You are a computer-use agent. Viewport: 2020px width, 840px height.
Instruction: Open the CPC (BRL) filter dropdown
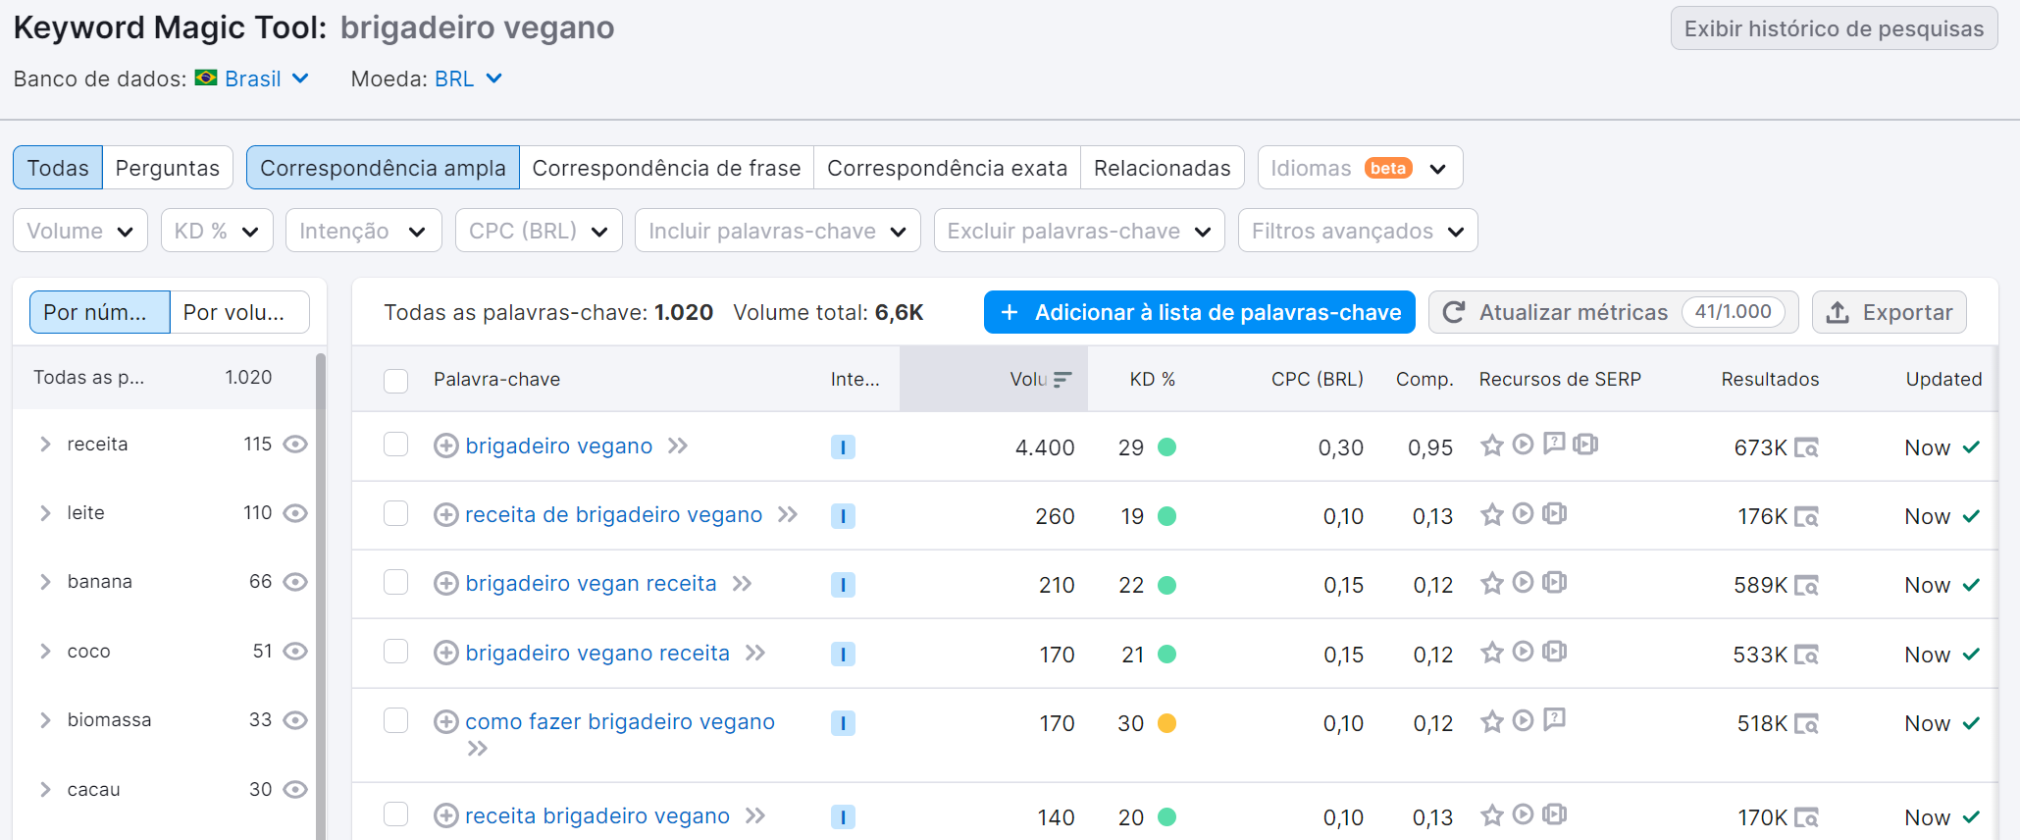(539, 231)
